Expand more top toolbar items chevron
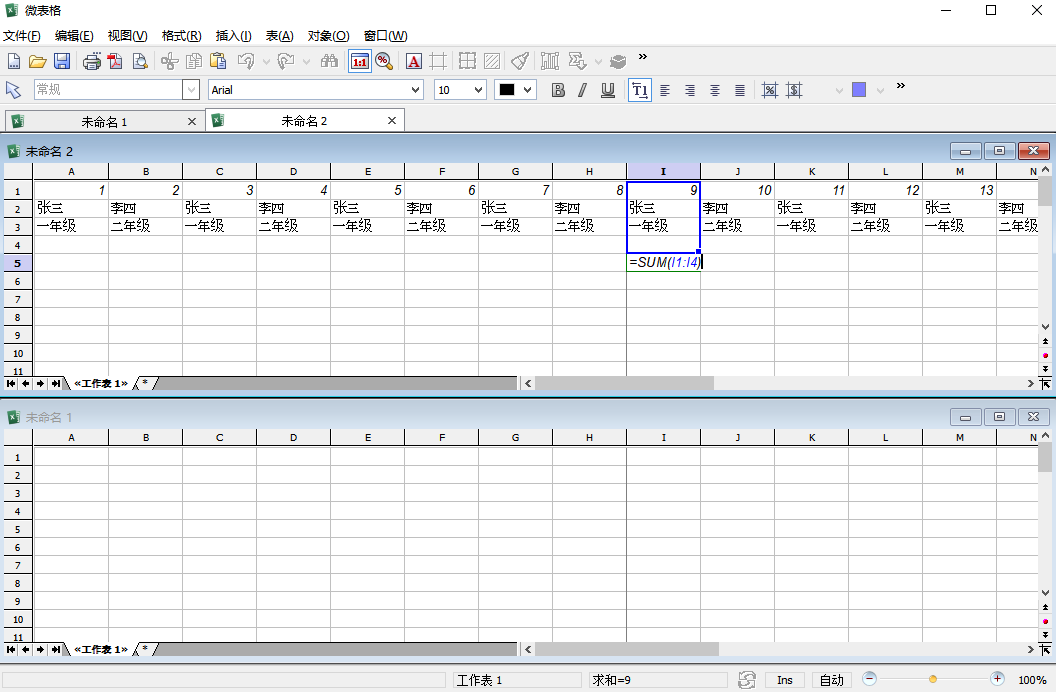 642,57
